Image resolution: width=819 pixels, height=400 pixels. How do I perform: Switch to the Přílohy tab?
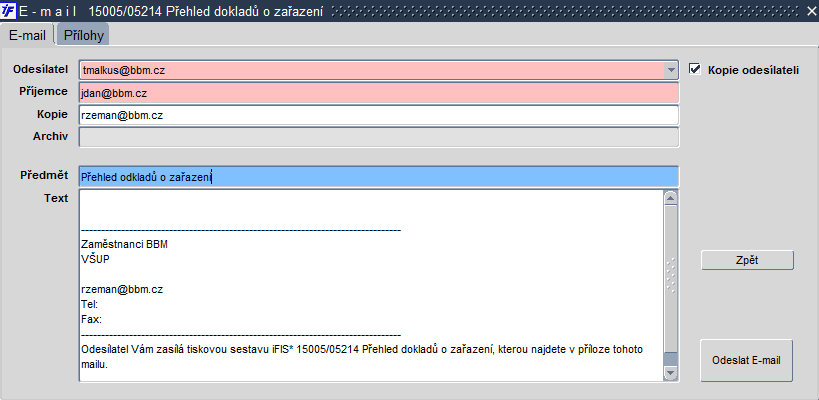[x=84, y=36]
